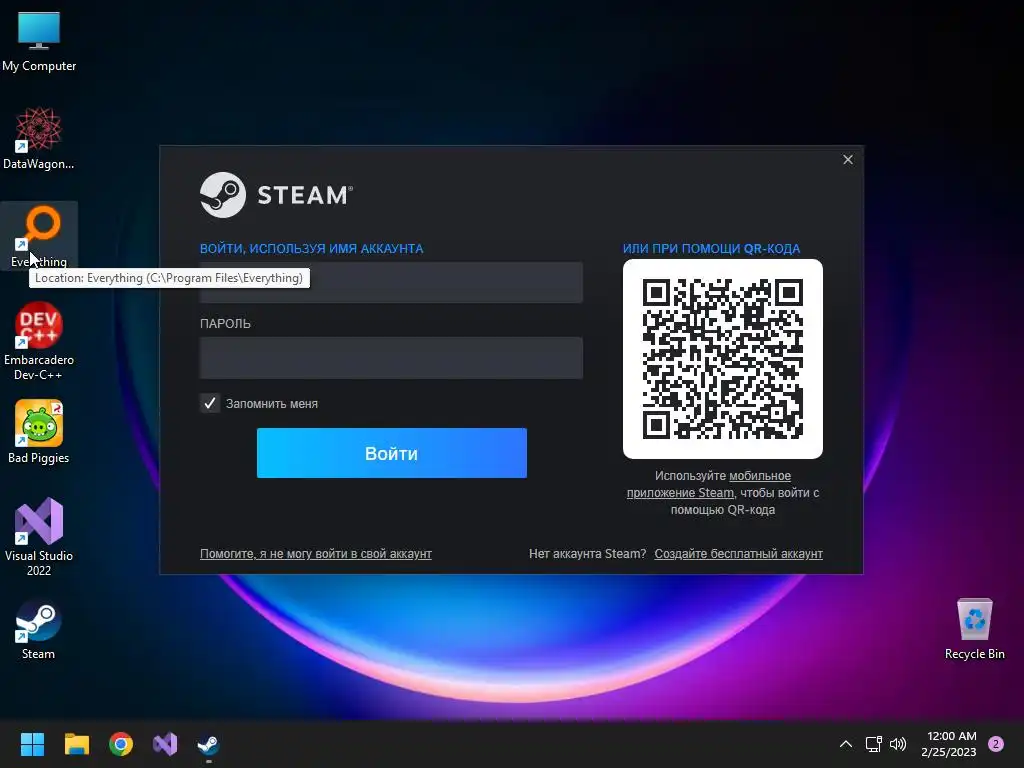Click the Войти sign-in button
The image size is (1024, 768).
point(392,453)
